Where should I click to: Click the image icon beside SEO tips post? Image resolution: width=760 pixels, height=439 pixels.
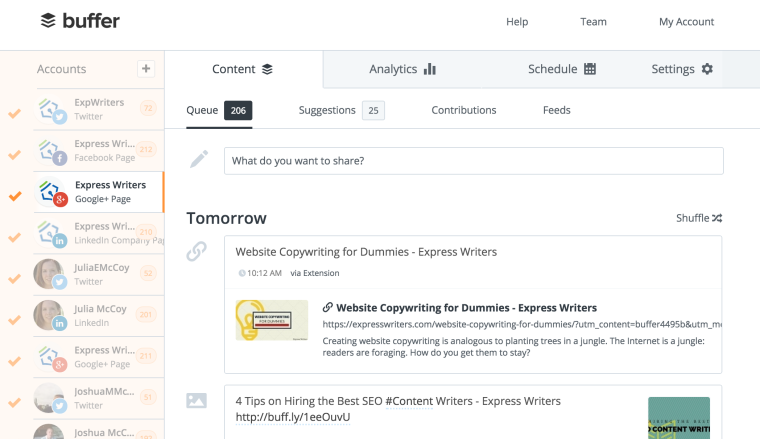196,401
